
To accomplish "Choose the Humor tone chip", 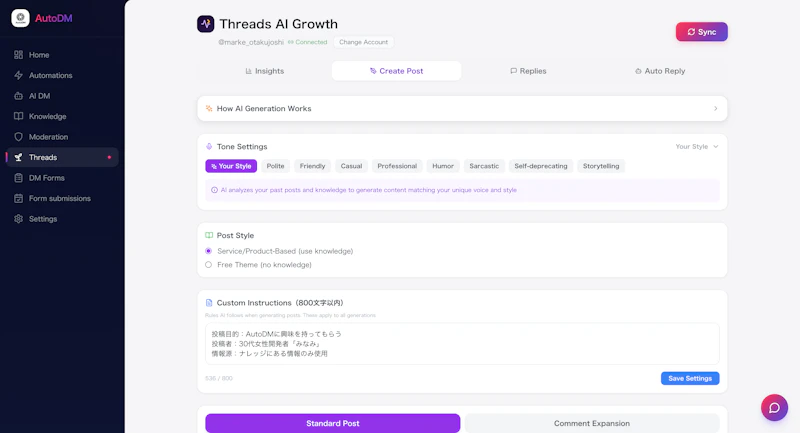I will pos(443,166).
